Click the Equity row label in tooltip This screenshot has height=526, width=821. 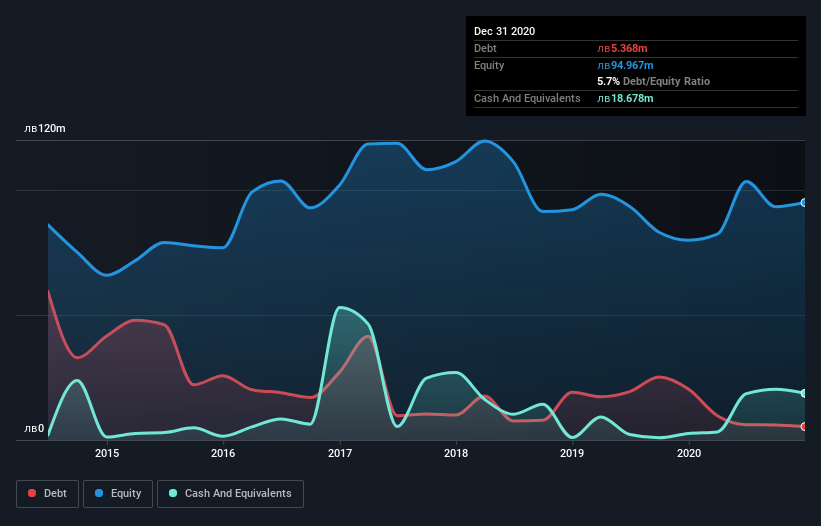coord(489,65)
